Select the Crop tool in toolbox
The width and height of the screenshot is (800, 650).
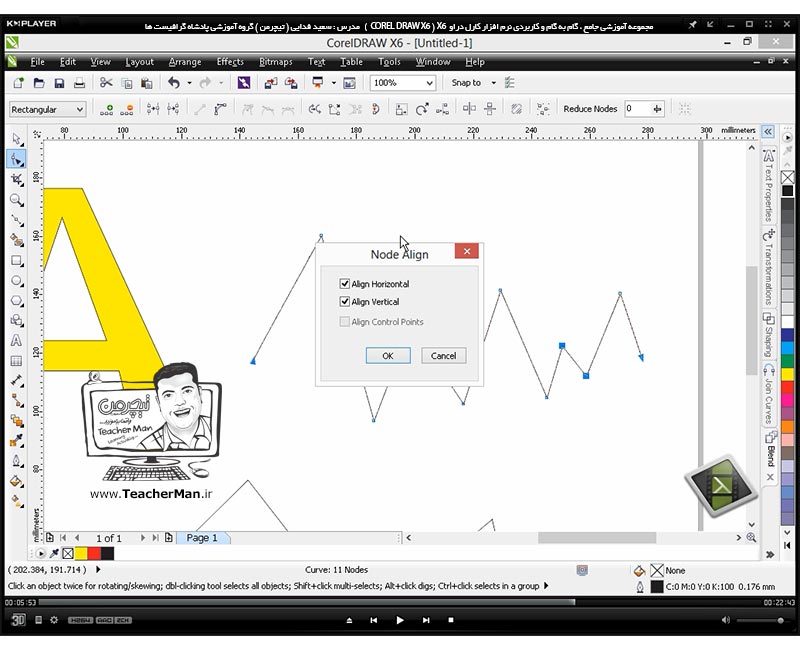(x=16, y=180)
